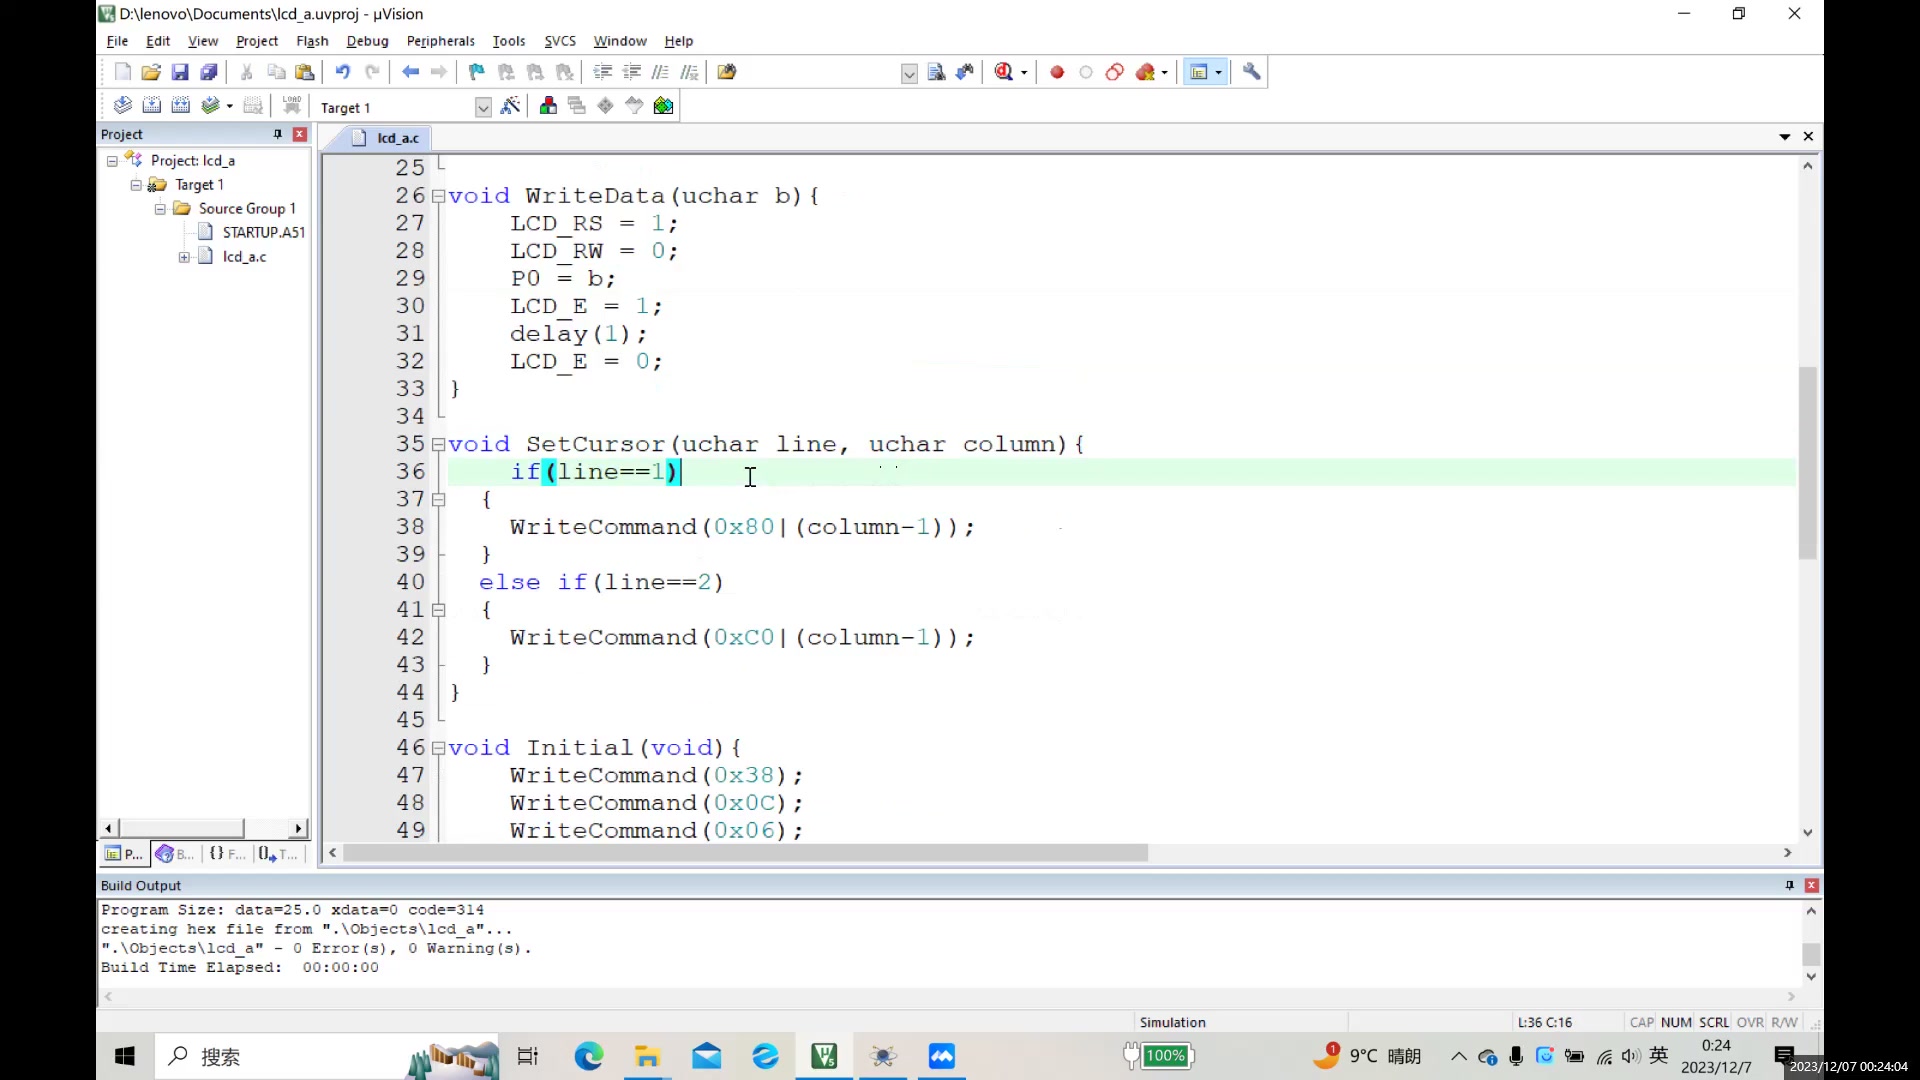The width and height of the screenshot is (1920, 1080).
Task: Fold the Initial function at line 46
Action: pos(438,749)
